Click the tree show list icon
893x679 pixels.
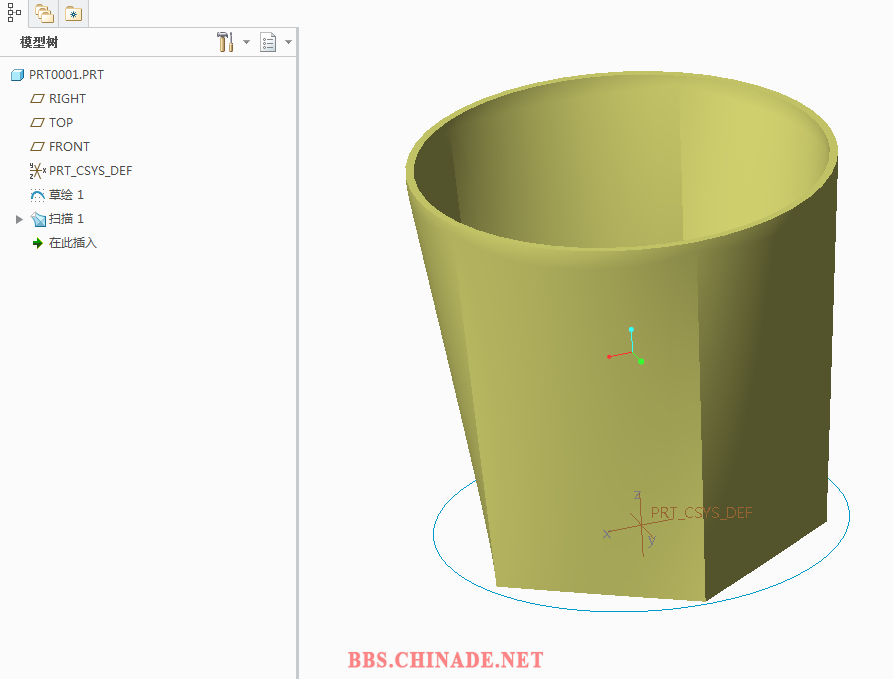tap(268, 42)
